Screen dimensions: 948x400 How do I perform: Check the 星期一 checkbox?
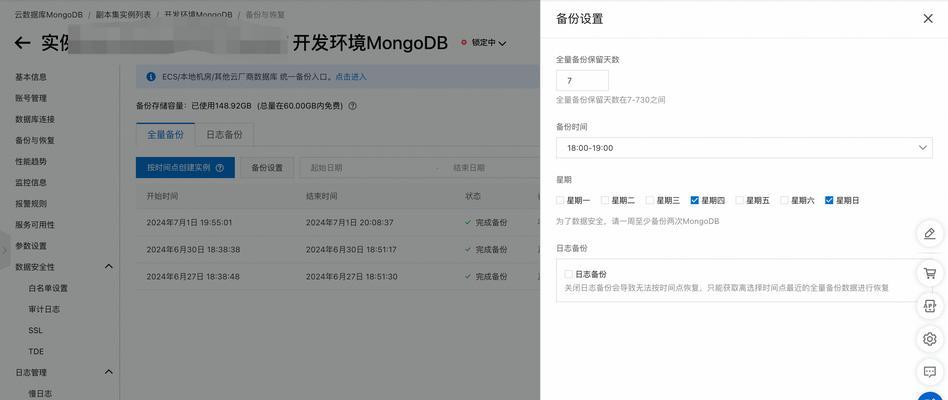point(560,200)
